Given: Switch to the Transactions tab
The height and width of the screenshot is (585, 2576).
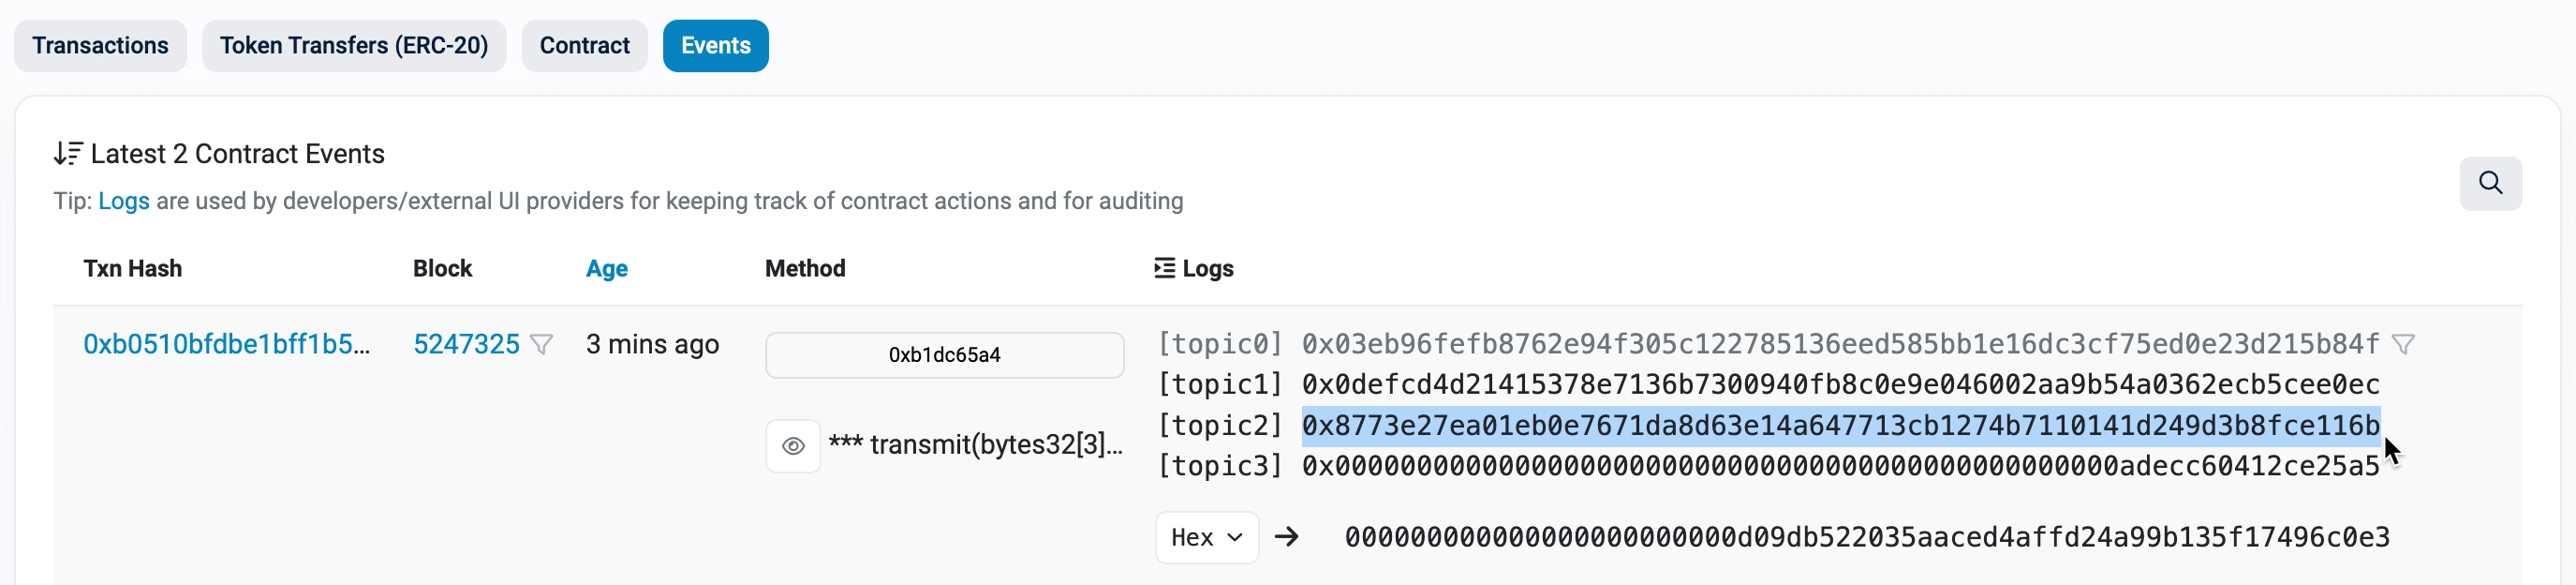Looking at the screenshot, I should [100, 46].
